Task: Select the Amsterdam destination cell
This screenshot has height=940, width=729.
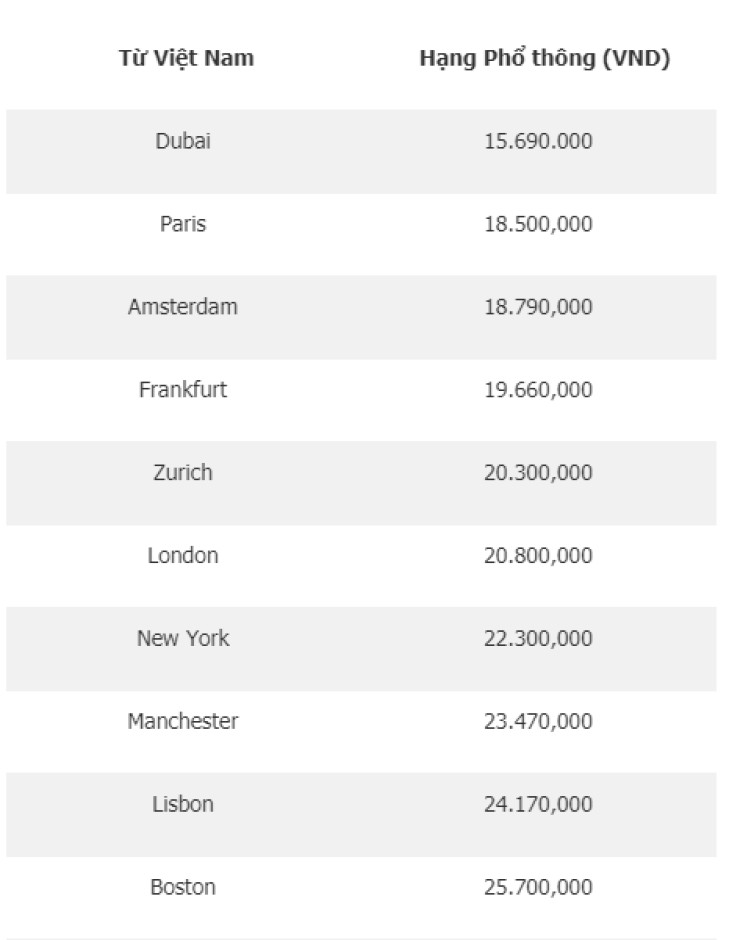Action: pos(183,306)
